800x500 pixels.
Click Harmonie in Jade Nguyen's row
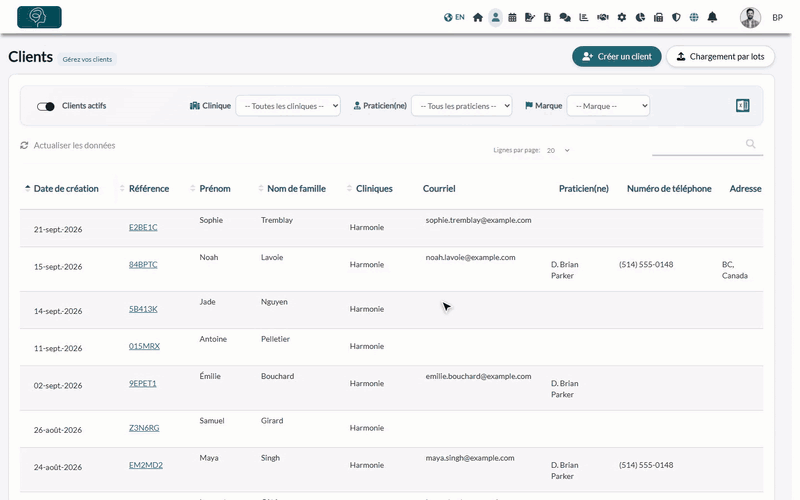click(x=366, y=309)
